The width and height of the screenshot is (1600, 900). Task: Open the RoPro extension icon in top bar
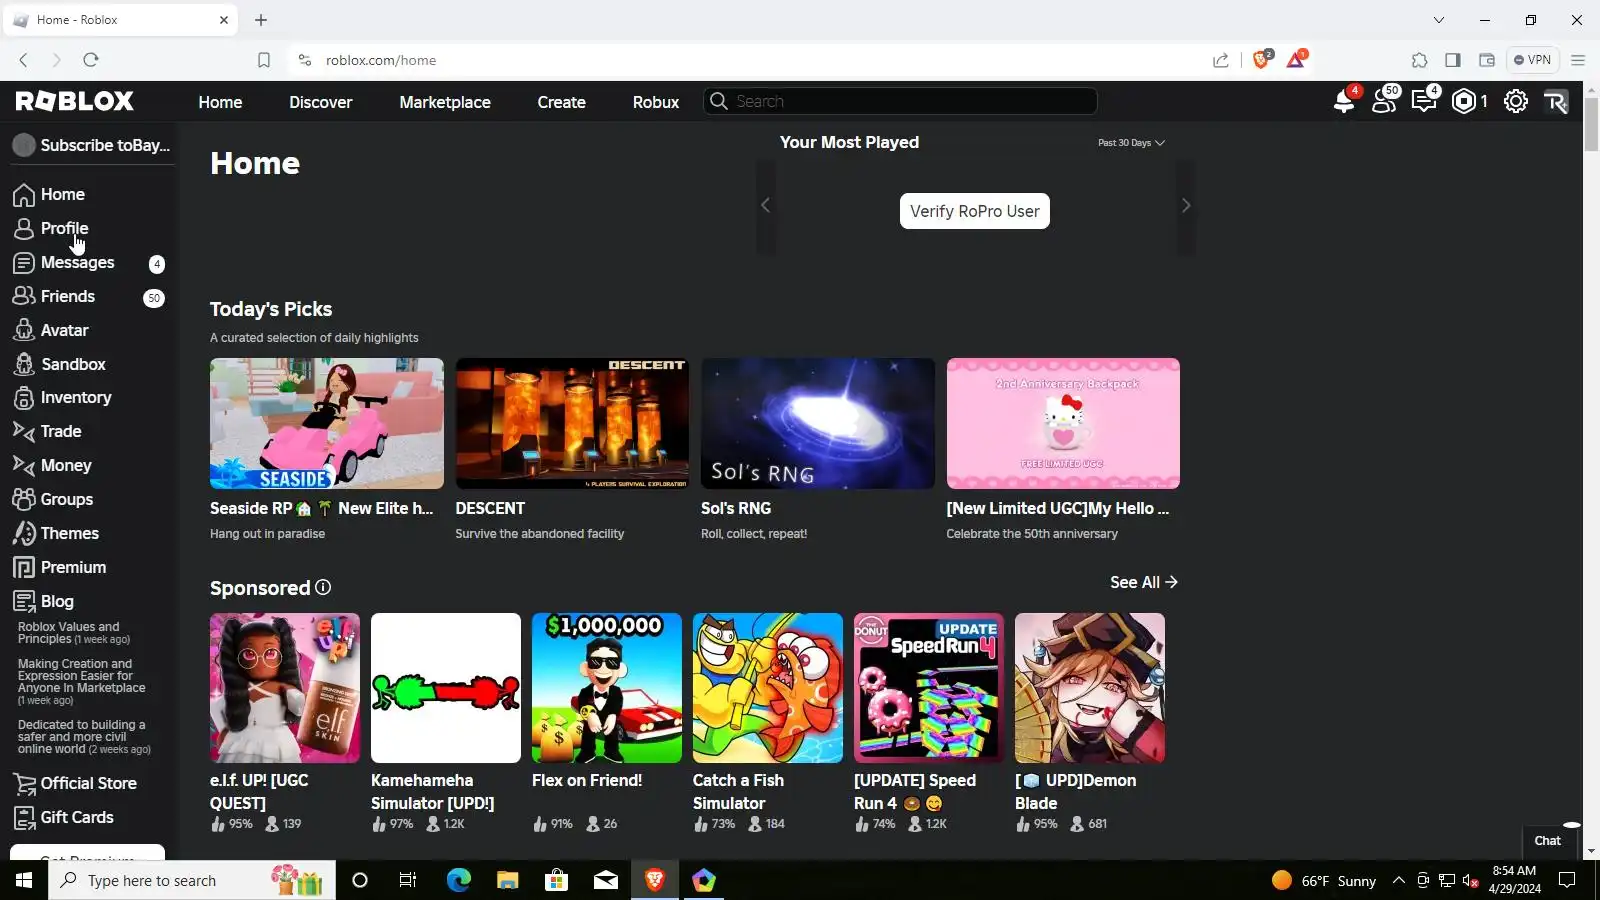[x=1556, y=101]
